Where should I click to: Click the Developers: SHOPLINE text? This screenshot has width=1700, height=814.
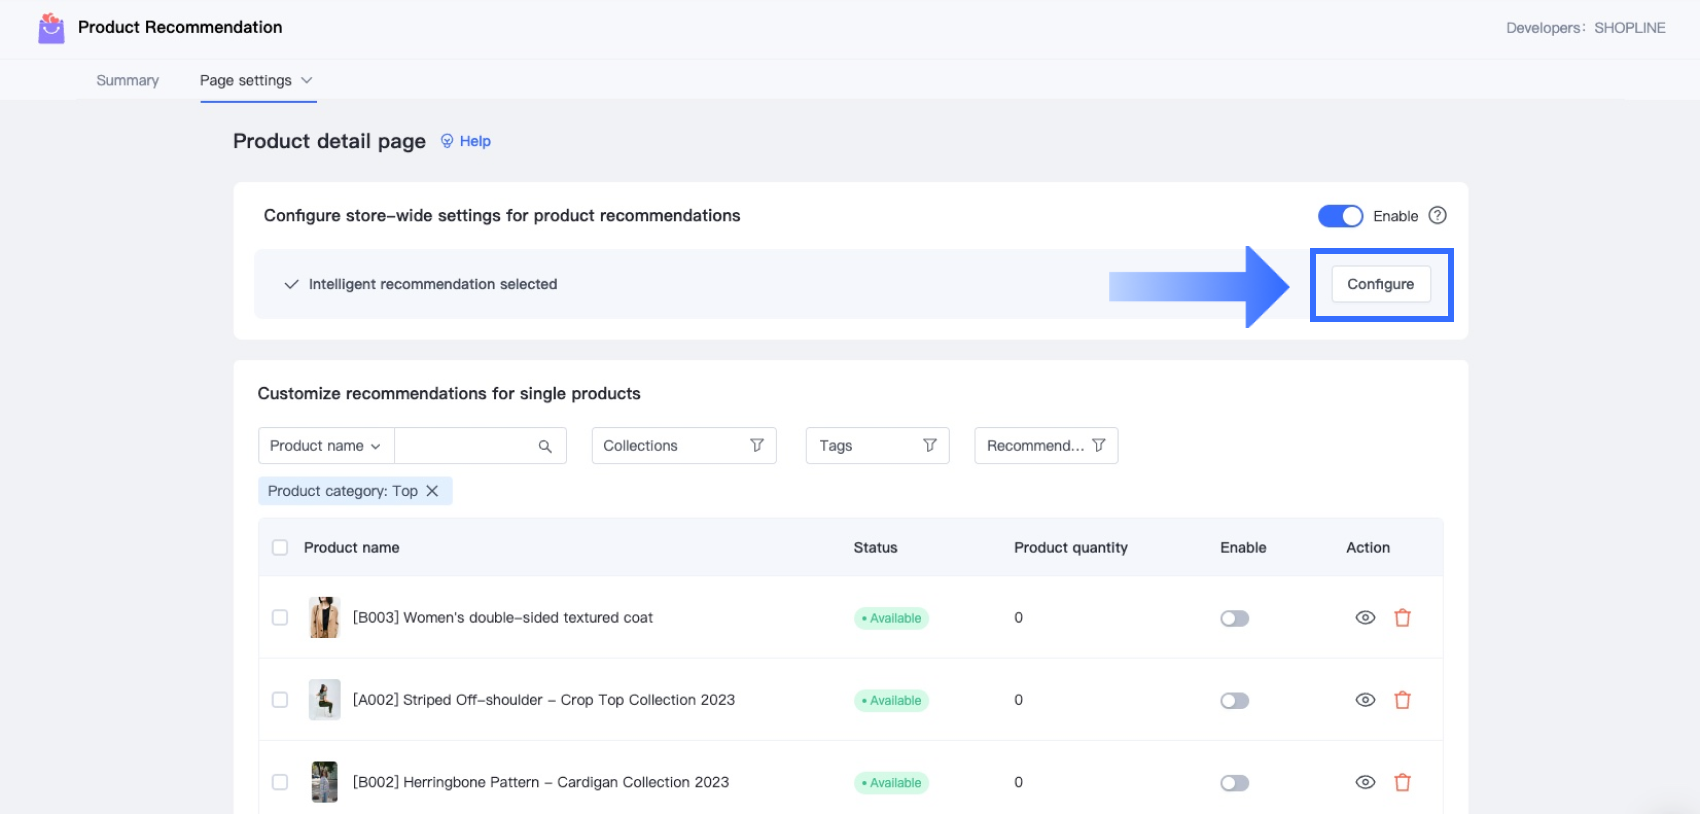1586,28
